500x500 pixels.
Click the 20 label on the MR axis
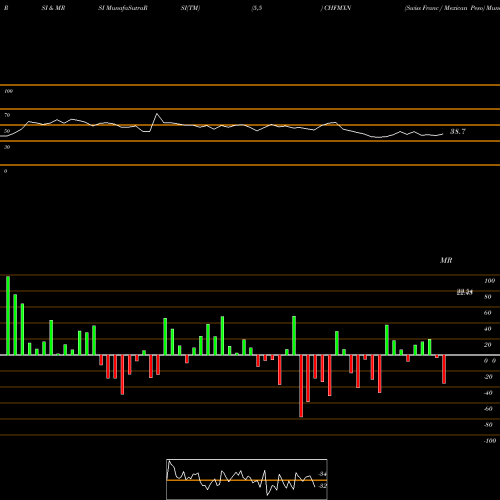[488, 345]
